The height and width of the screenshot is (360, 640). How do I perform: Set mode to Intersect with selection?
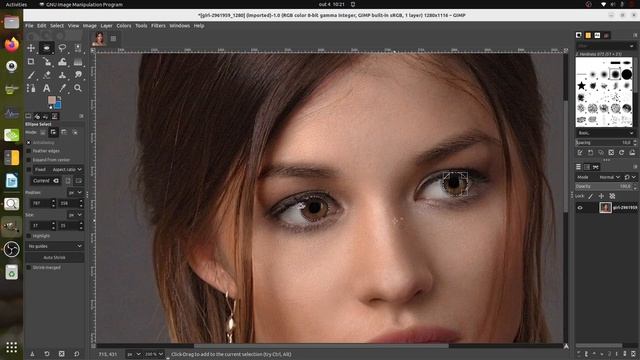point(75,132)
